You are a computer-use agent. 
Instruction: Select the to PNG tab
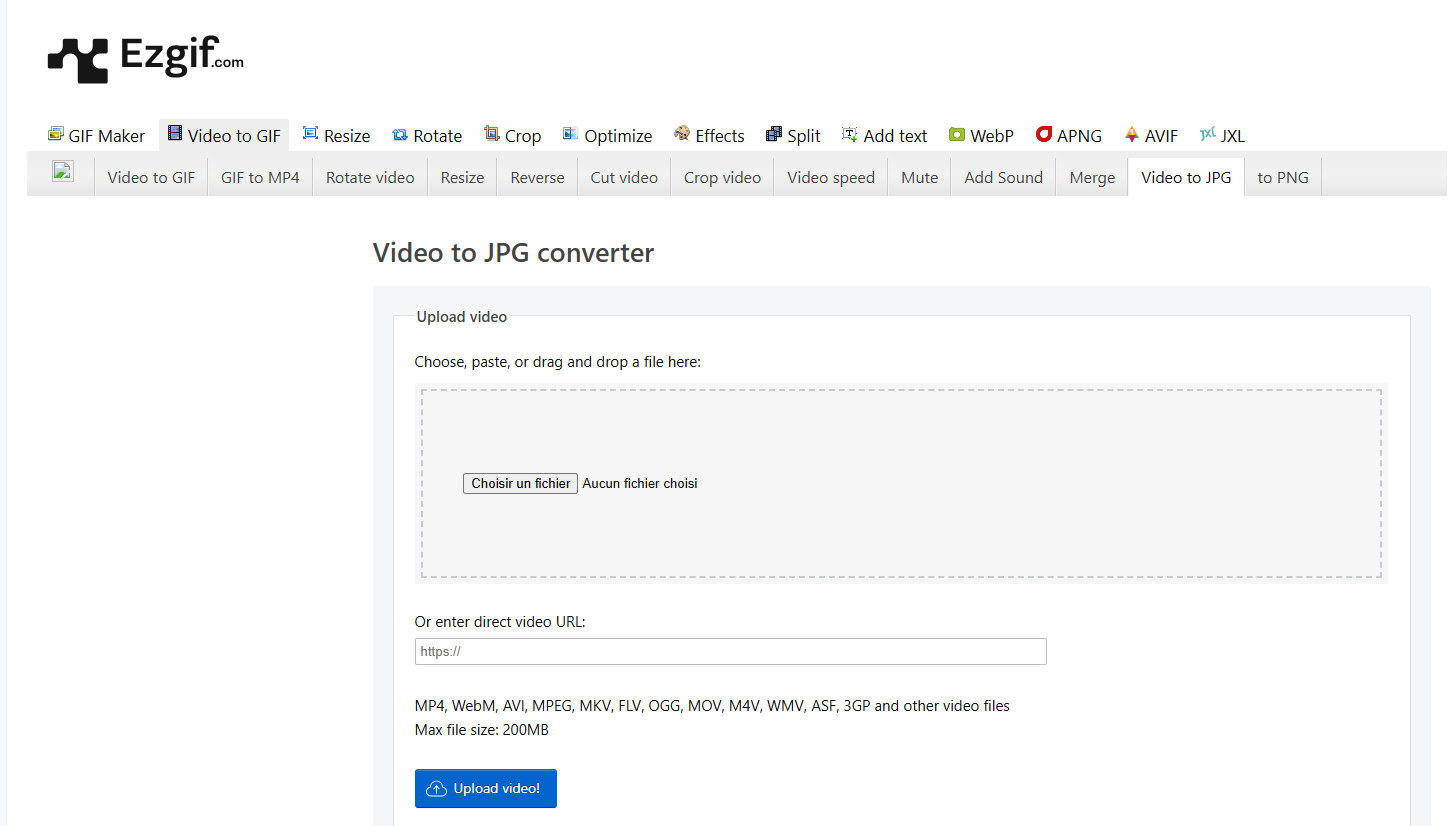coord(1282,178)
